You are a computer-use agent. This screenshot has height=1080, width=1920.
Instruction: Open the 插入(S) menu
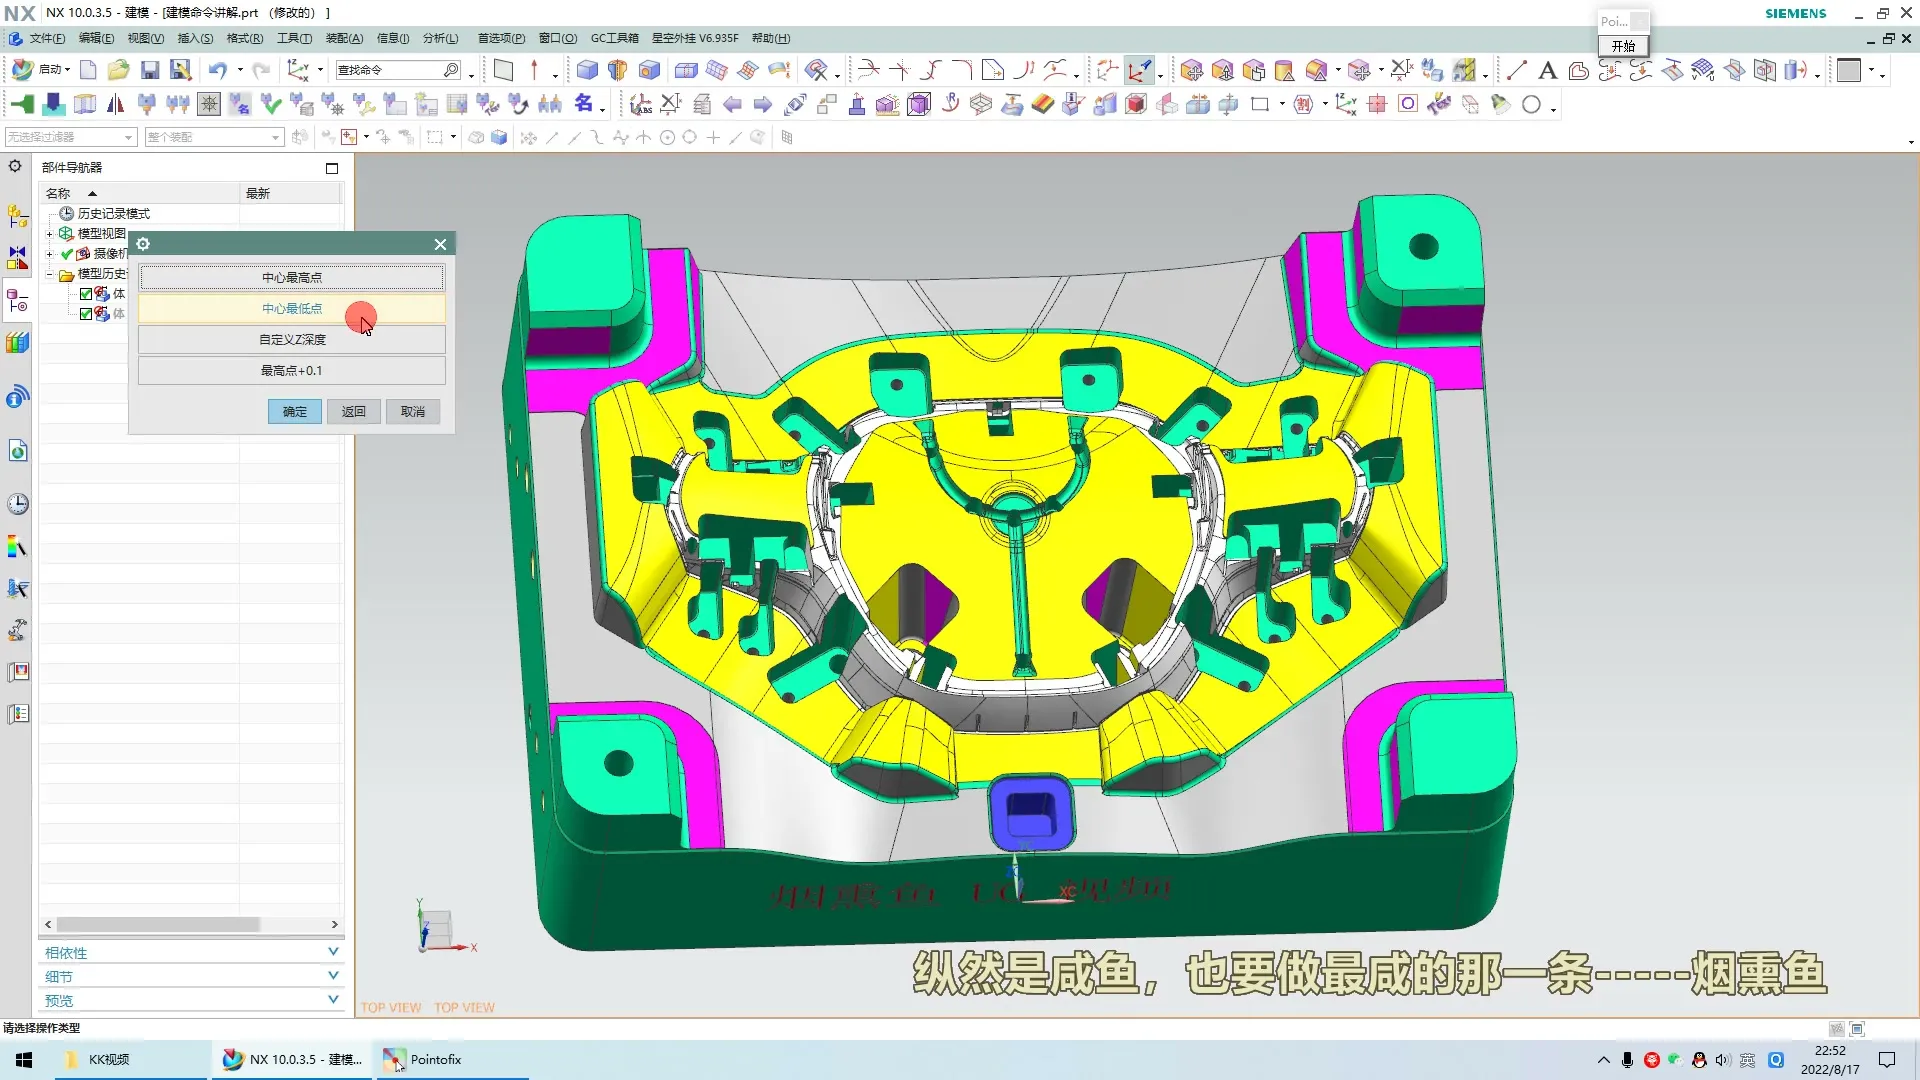coord(195,38)
